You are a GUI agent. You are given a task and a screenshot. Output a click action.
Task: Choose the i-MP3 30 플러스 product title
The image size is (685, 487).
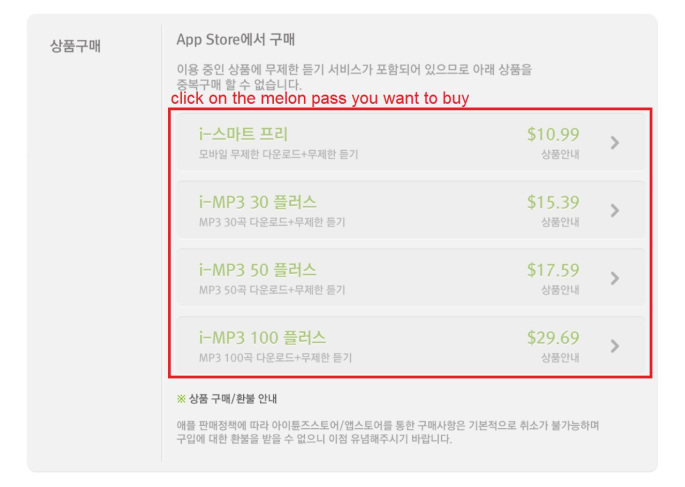click(258, 202)
